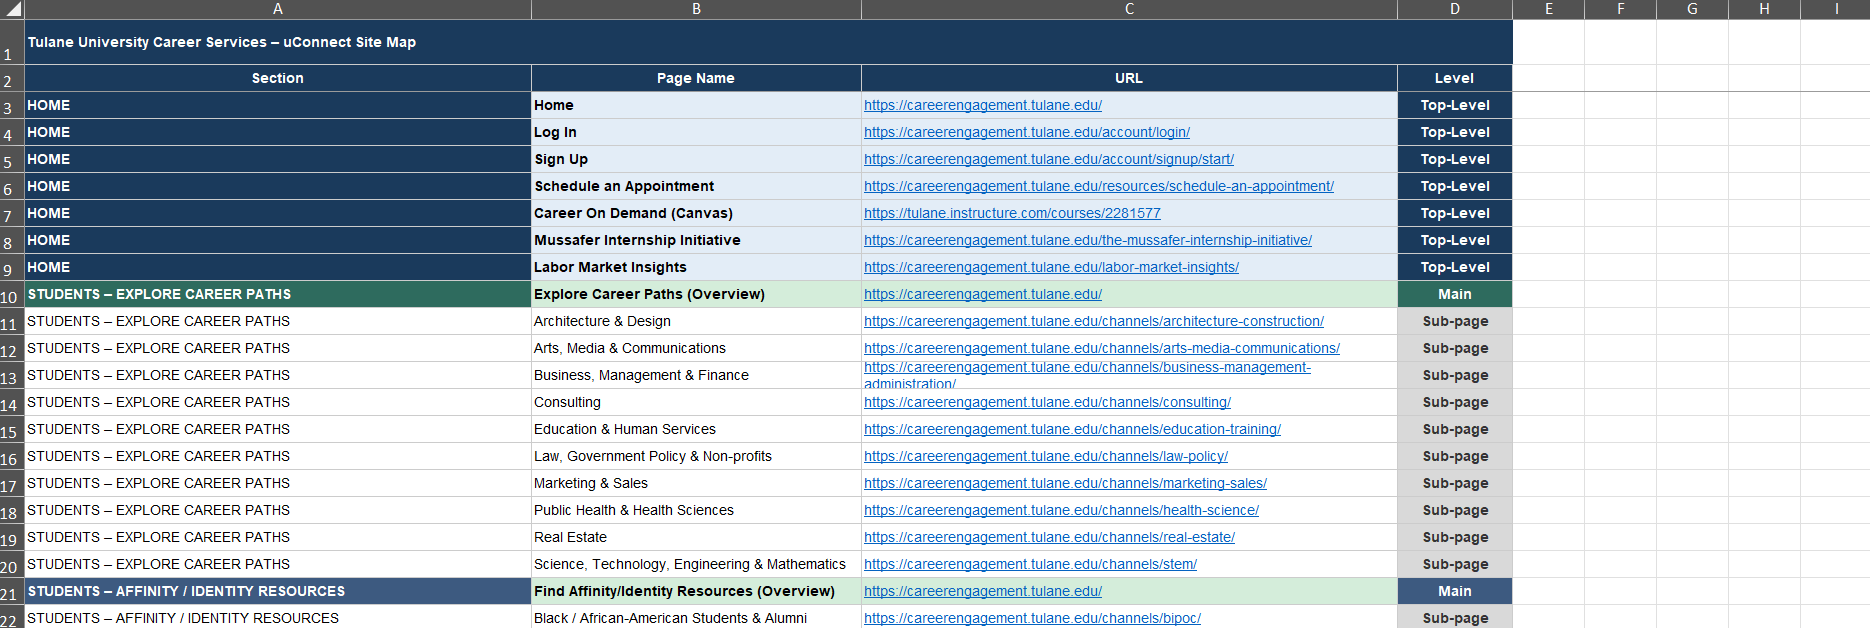The width and height of the screenshot is (1870, 628).
Task: Select column F header
Action: [x=1620, y=9]
